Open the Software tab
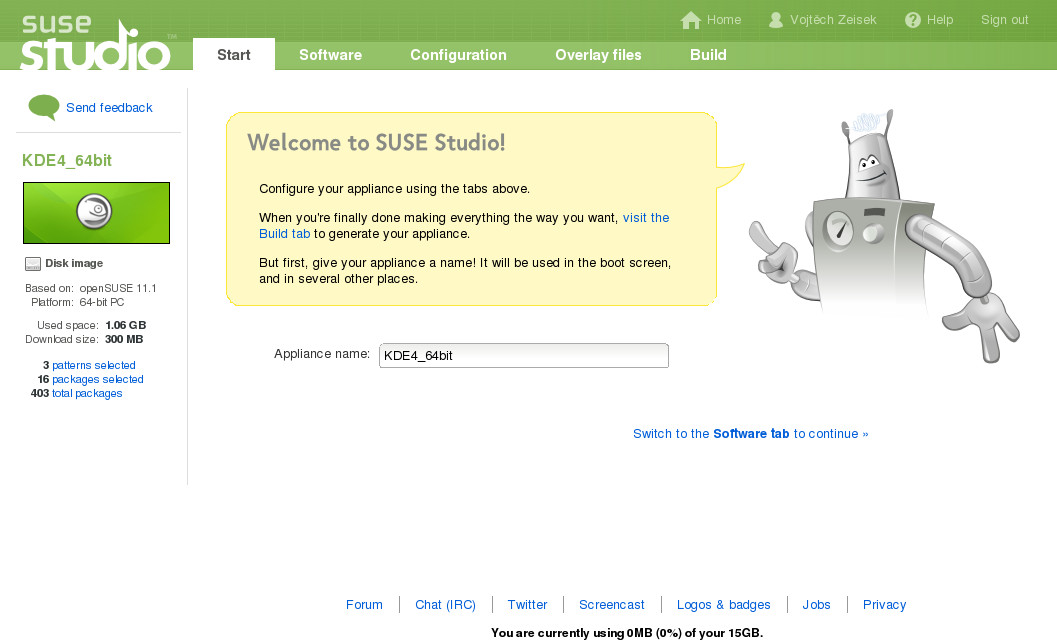The width and height of the screenshot is (1057, 644). 330,55
